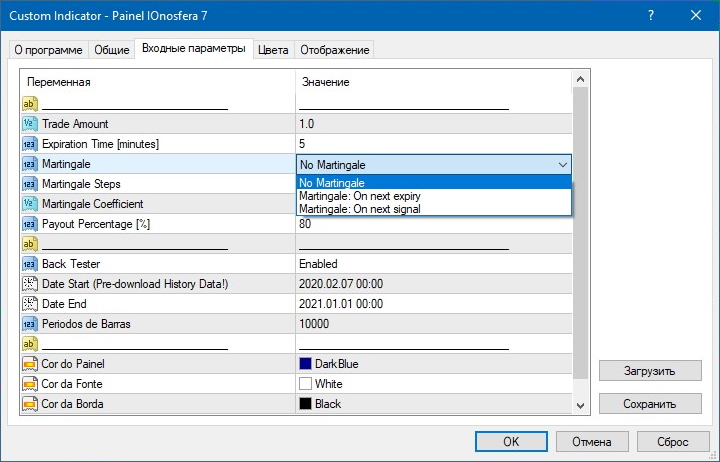Switch to the Цвета tab
Screen dimensions: 720x462
(273, 50)
